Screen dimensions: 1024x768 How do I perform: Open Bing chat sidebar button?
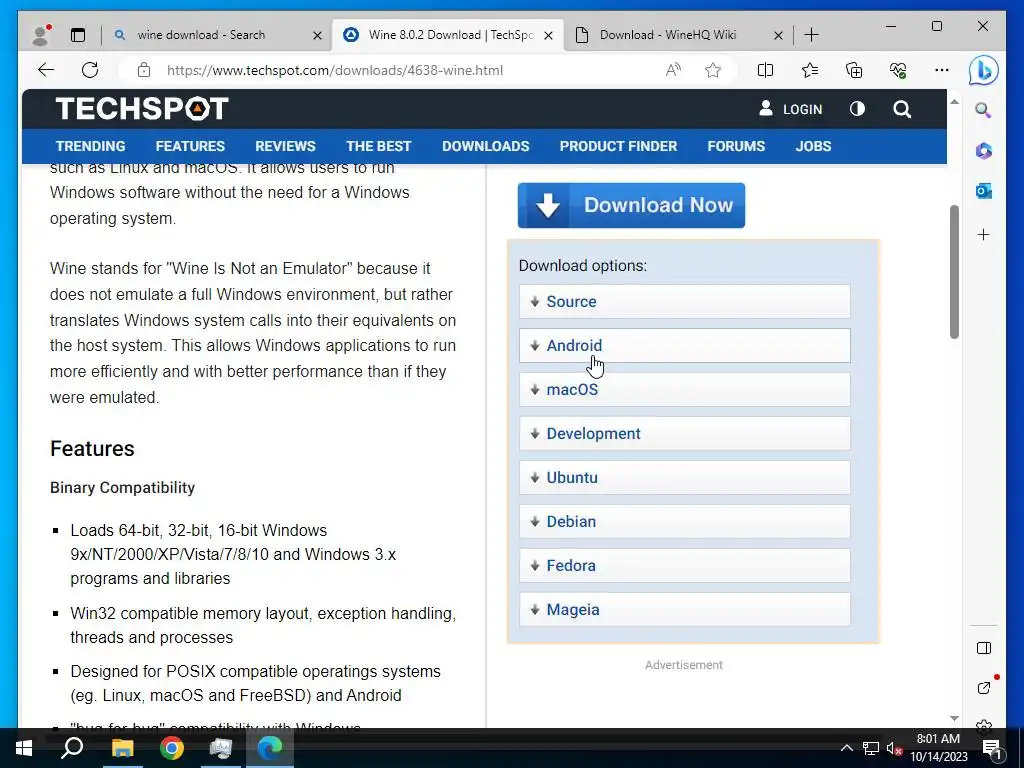click(x=984, y=71)
